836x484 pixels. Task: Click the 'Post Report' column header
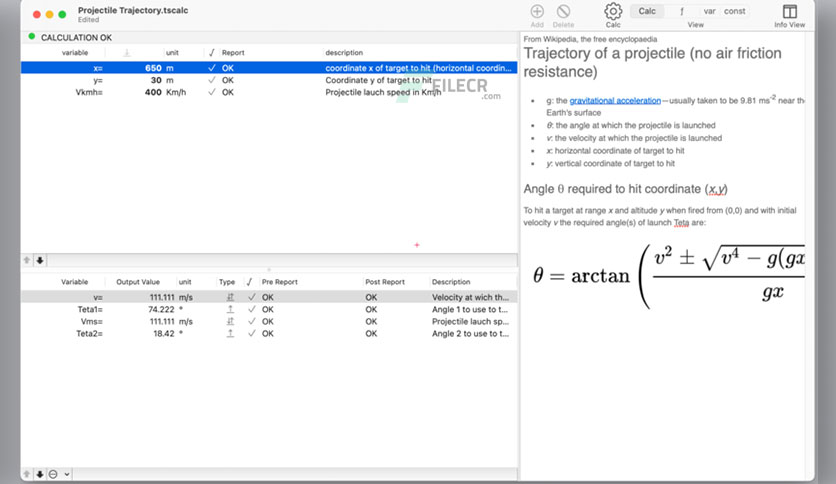point(385,282)
